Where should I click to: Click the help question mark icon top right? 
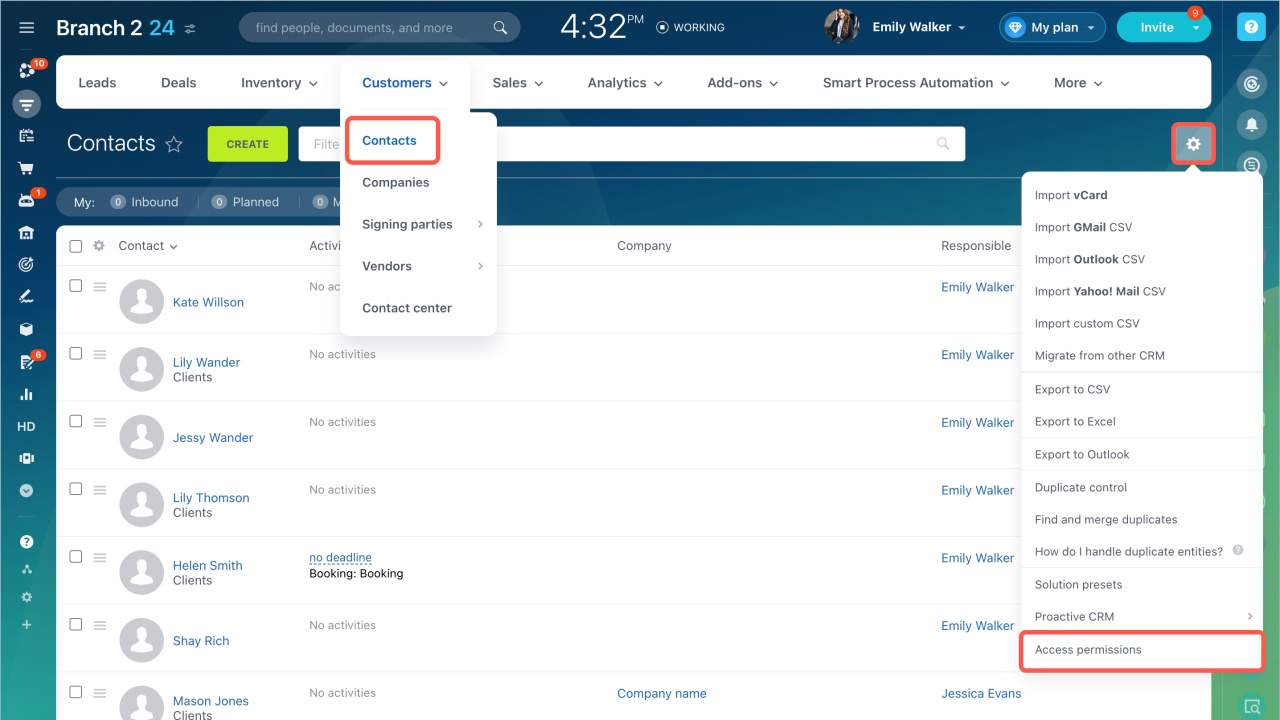[x=1251, y=28]
